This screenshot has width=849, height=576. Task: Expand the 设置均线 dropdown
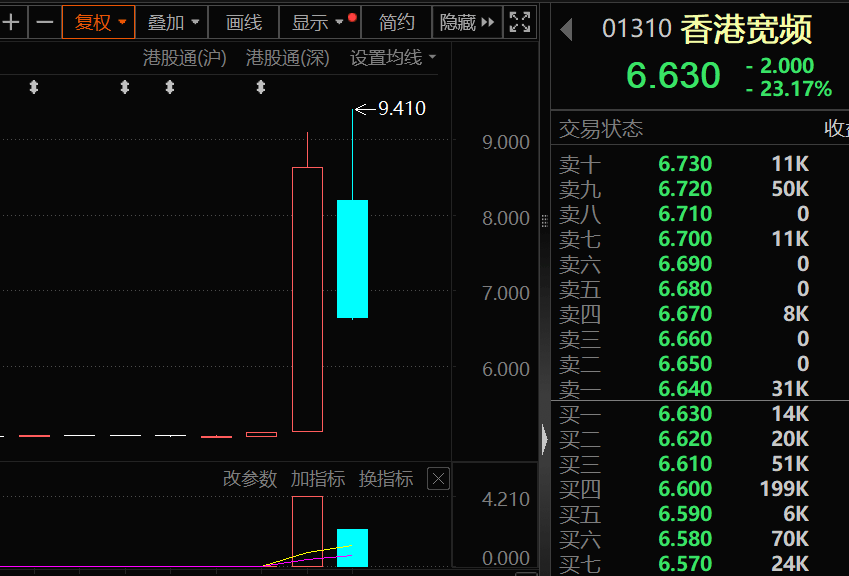point(393,58)
